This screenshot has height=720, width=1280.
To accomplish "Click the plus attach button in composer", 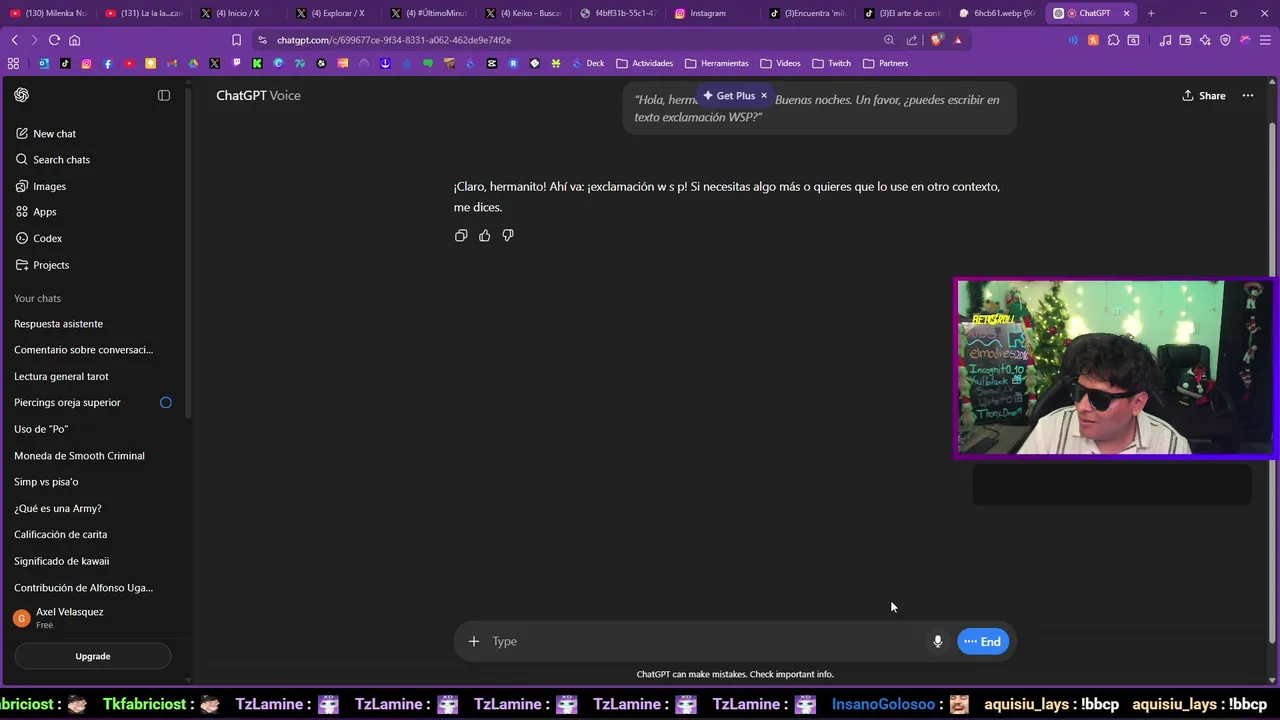I will pos(474,642).
